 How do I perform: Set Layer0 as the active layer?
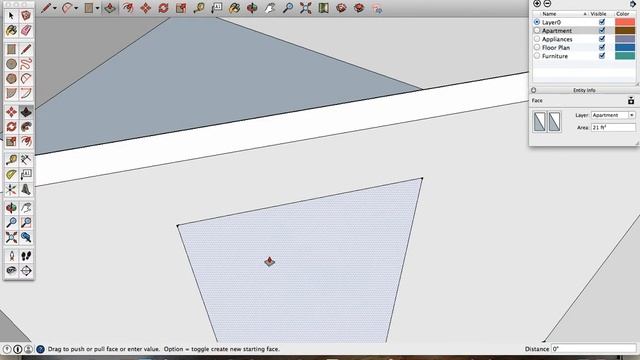tap(537, 22)
